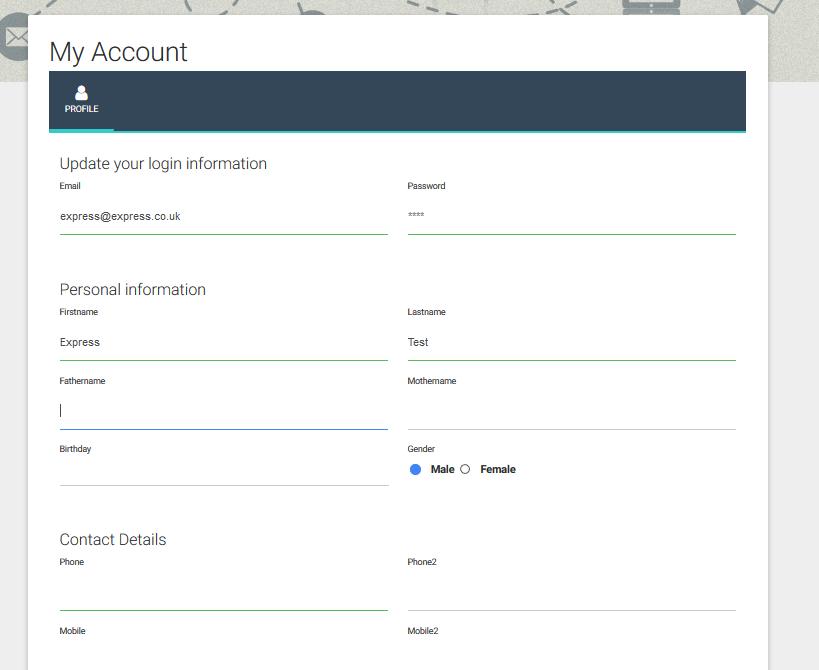Image resolution: width=819 pixels, height=670 pixels.
Task: Click the Email input field
Action: pos(224,216)
